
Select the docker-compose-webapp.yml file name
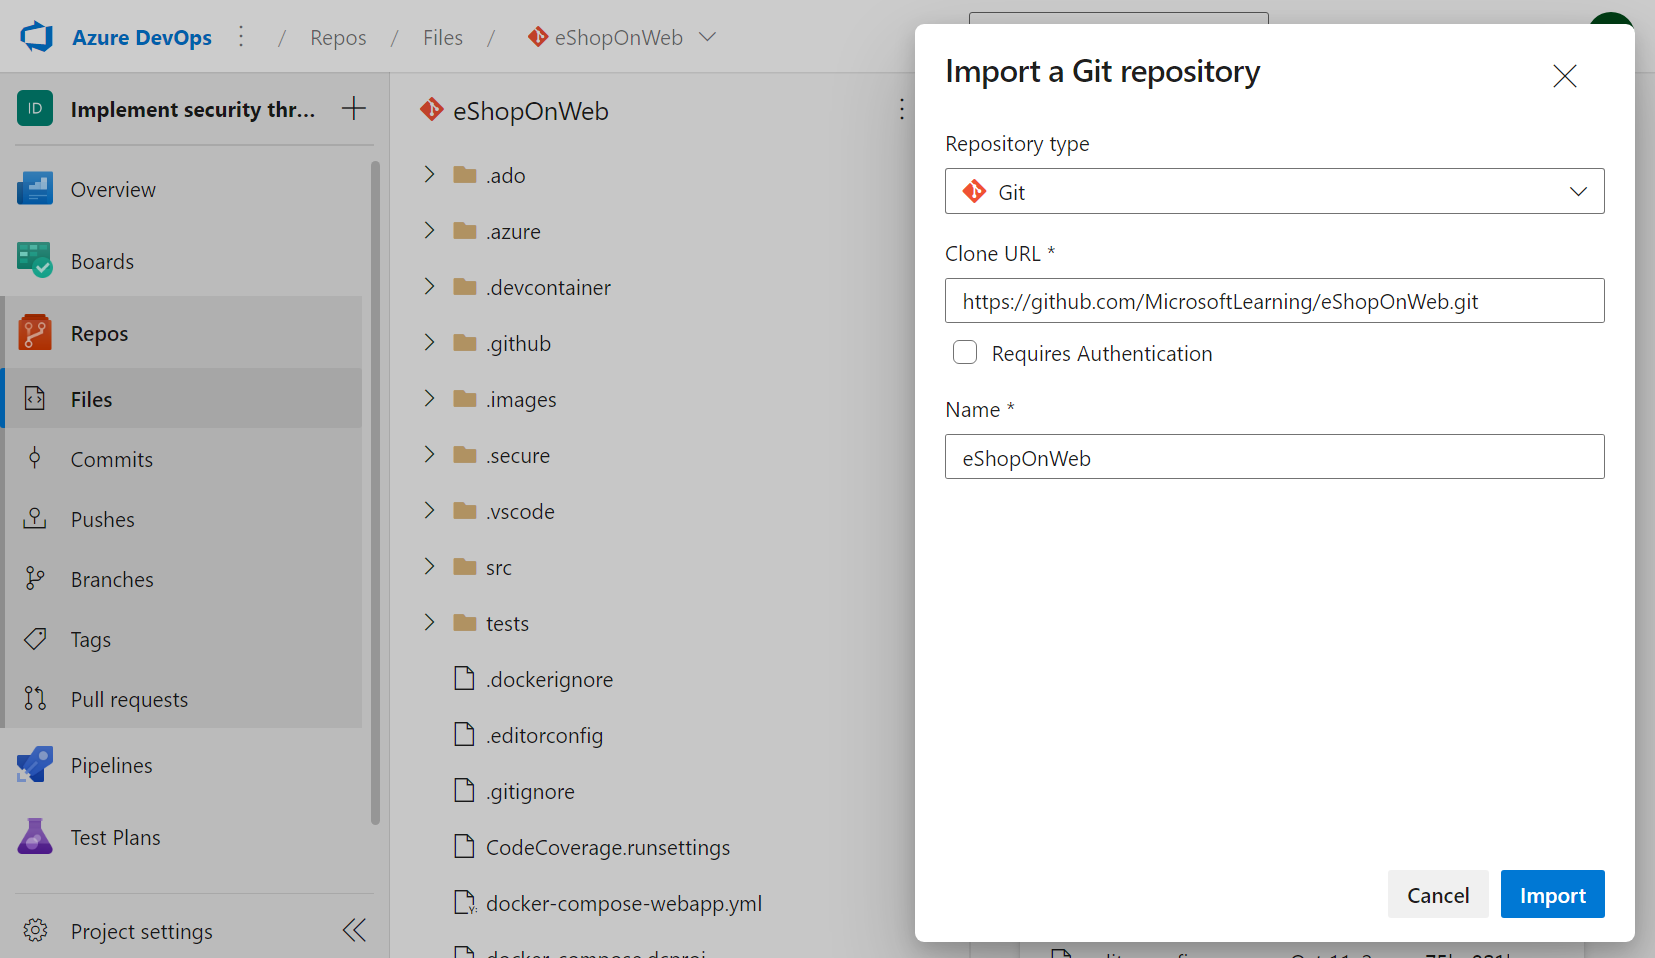624,904
